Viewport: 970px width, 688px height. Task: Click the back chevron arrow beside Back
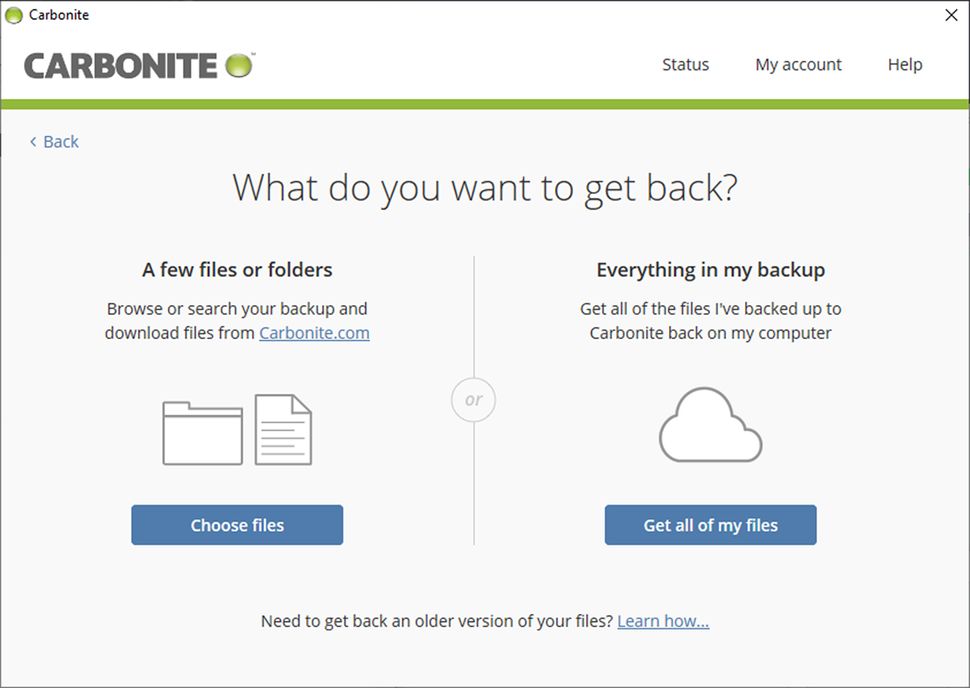pyautogui.click(x=33, y=141)
